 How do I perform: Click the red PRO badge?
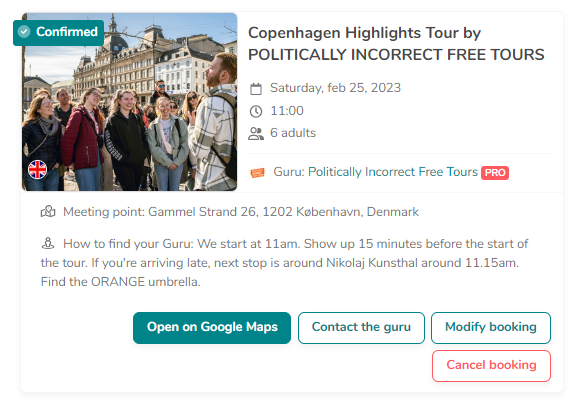click(495, 173)
